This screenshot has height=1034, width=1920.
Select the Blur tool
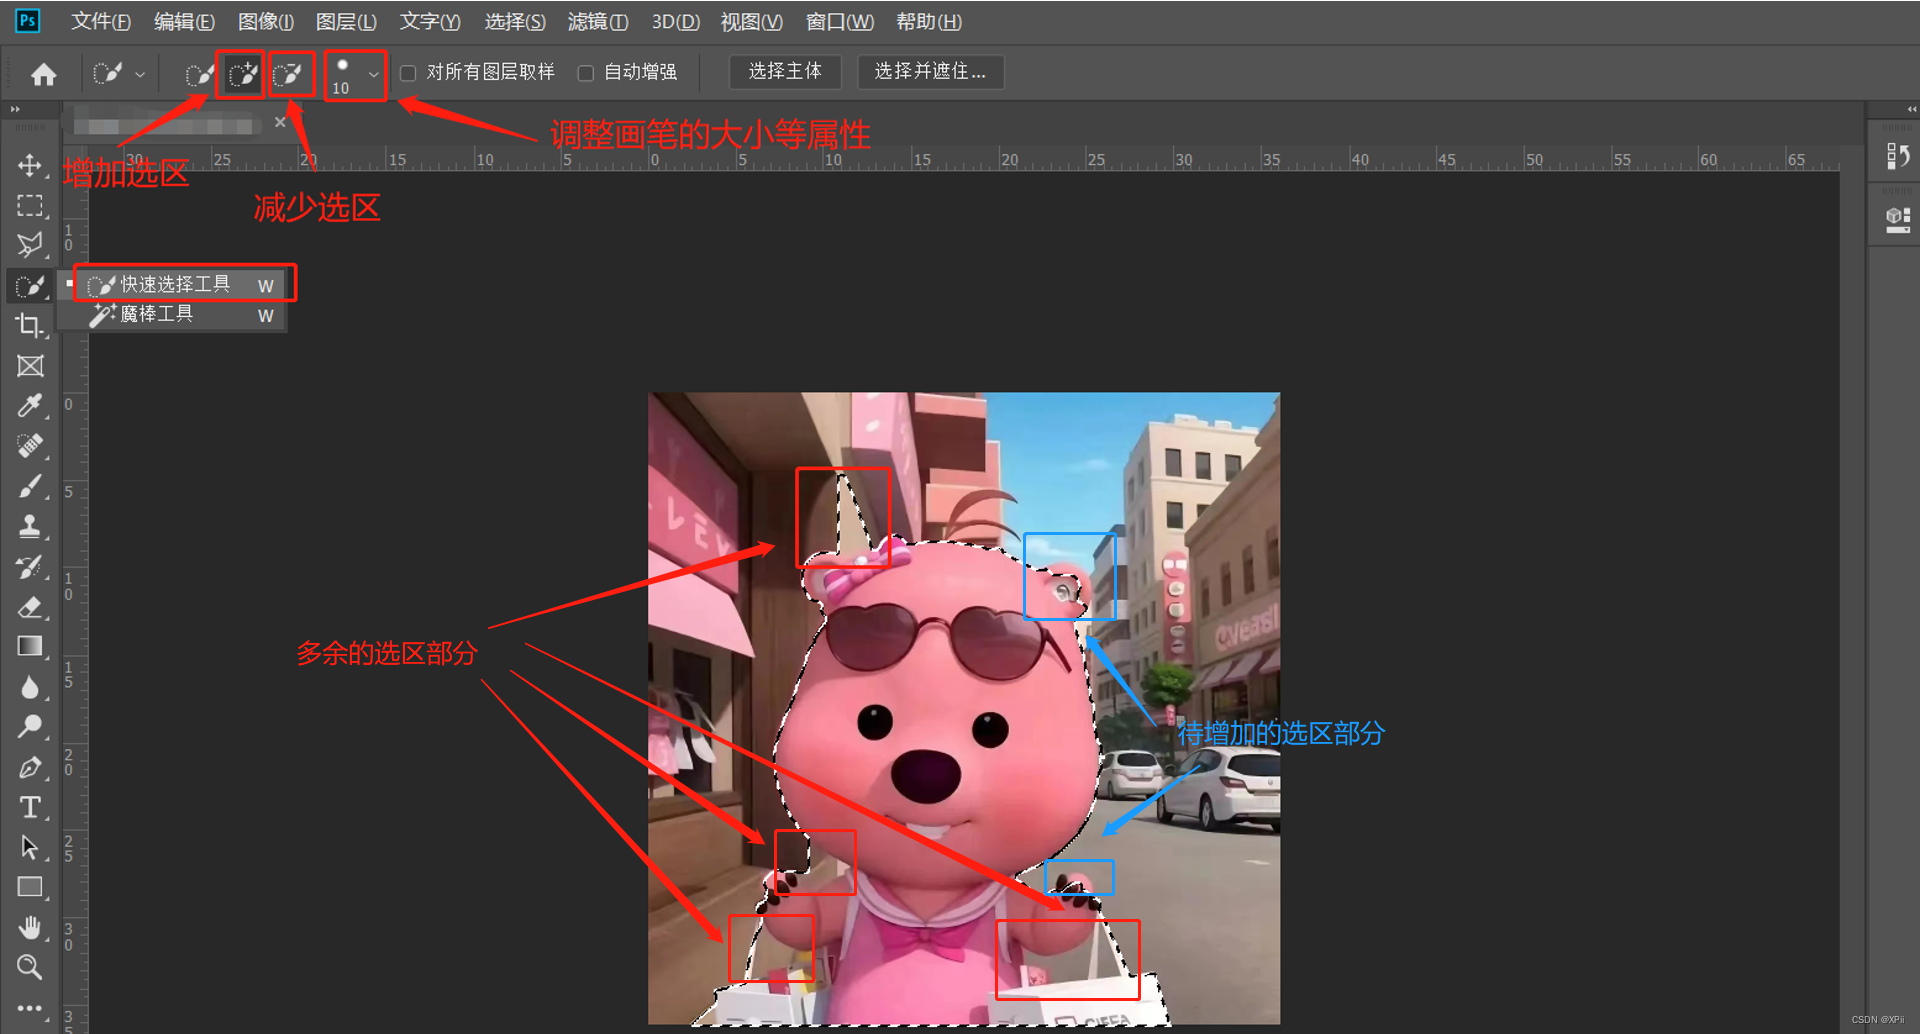(30, 687)
